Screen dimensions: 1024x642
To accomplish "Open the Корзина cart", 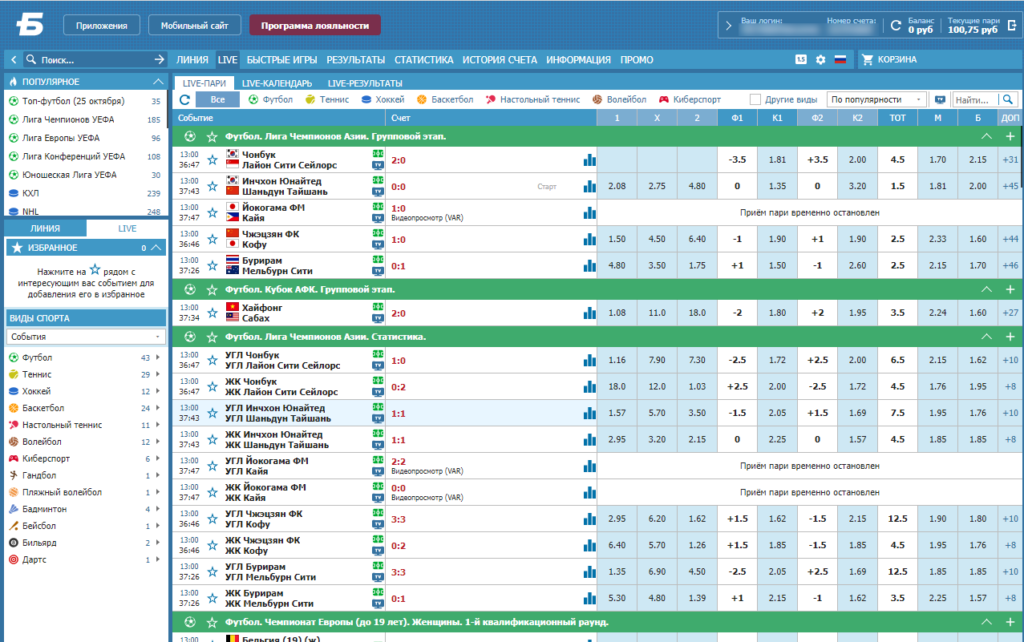I will 889,59.
